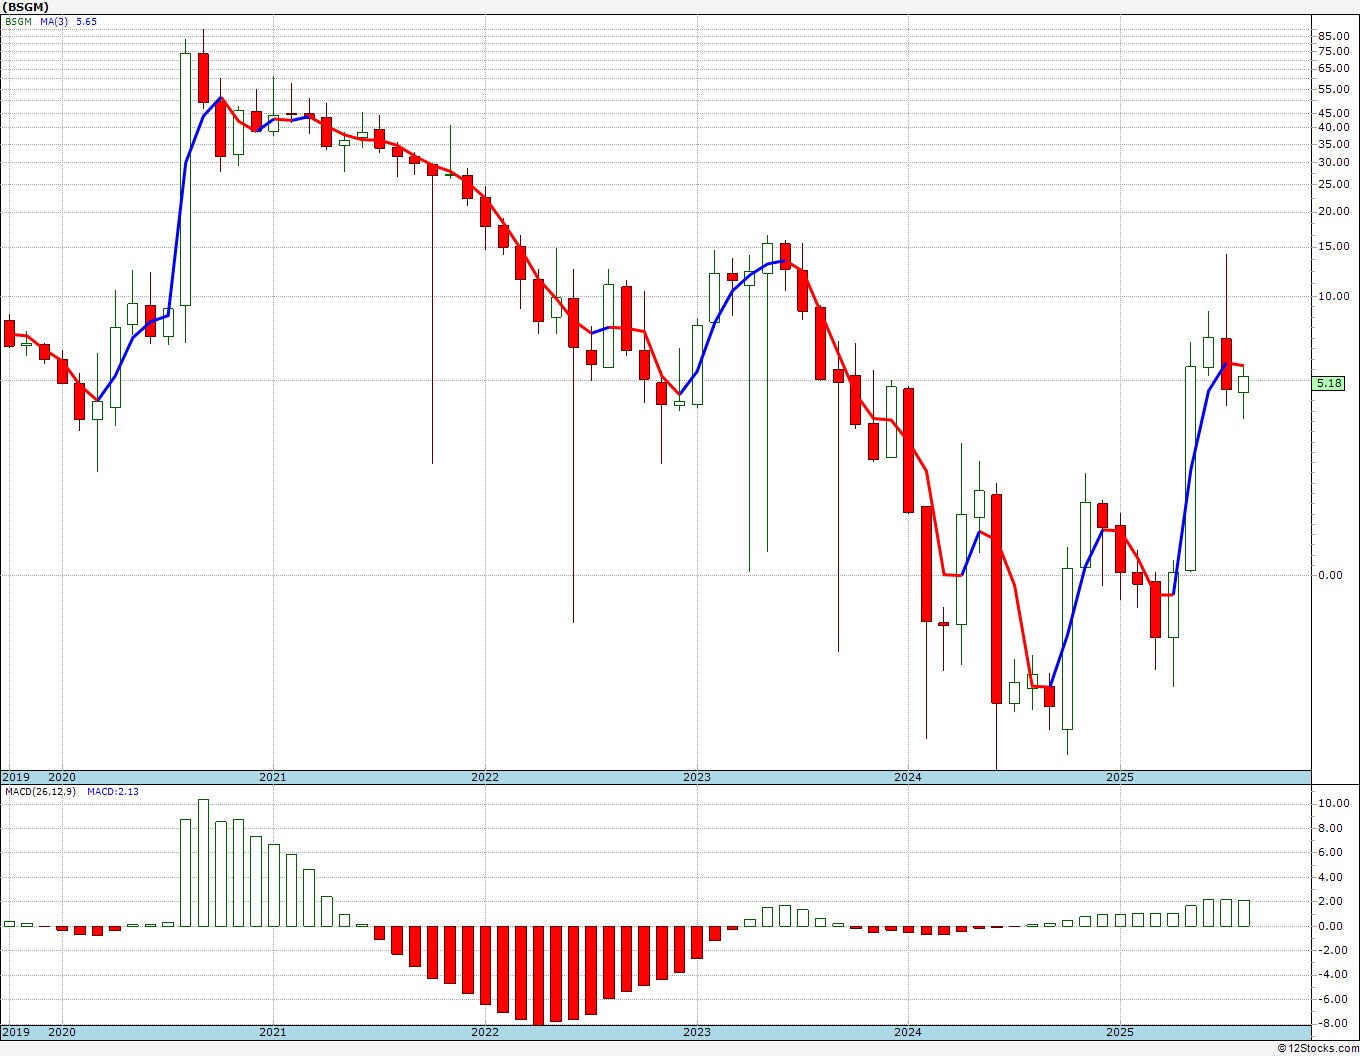Select the MA value 5.65

point(87,21)
